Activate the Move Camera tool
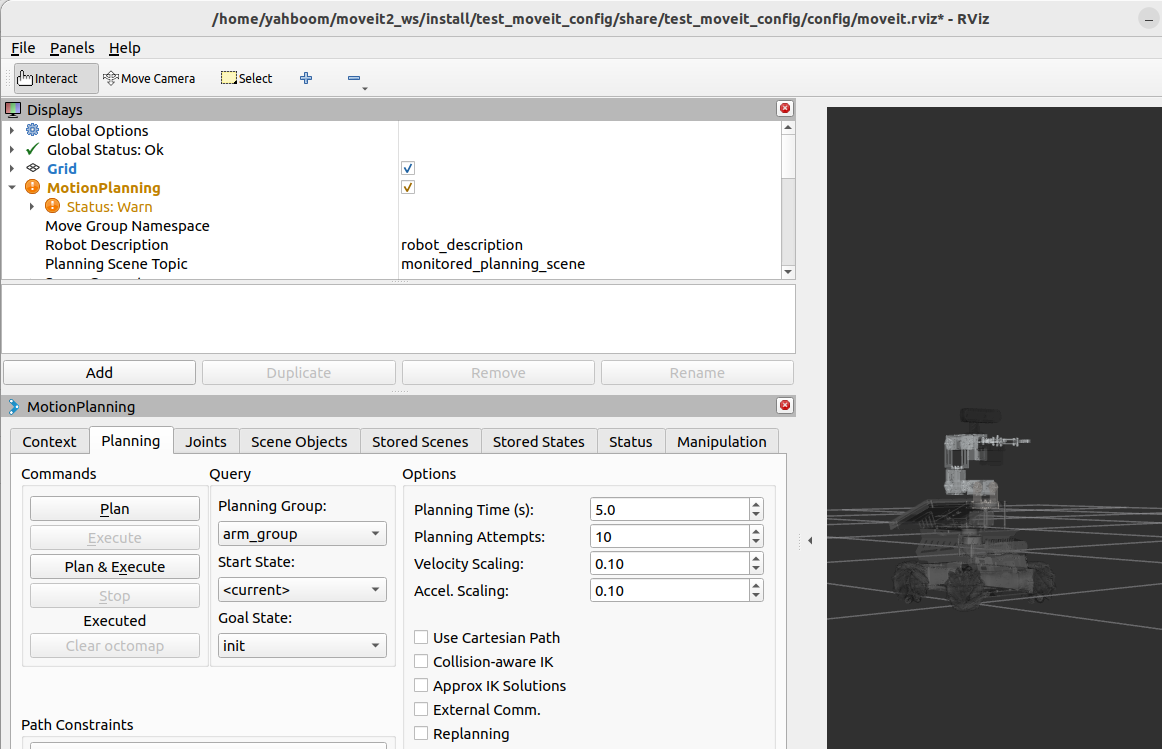Image resolution: width=1162 pixels, height=749 pixels. point(149,79)
